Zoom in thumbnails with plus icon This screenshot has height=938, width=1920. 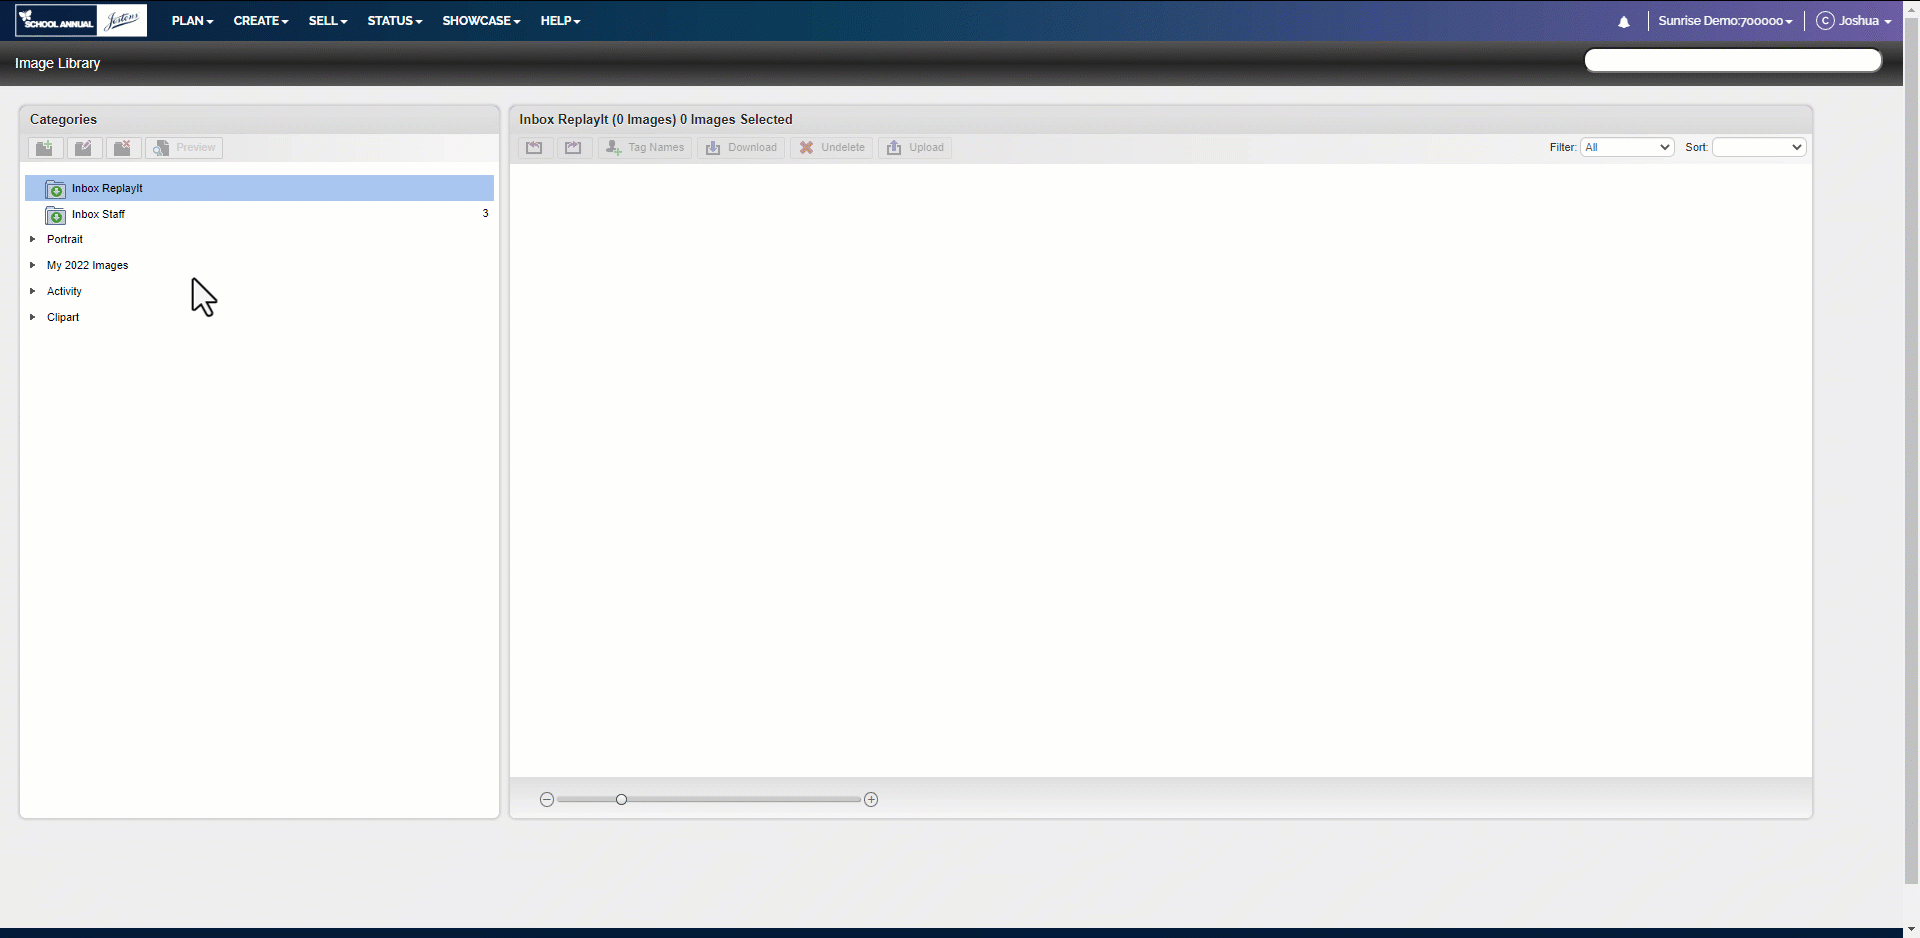tap(871, 800)
